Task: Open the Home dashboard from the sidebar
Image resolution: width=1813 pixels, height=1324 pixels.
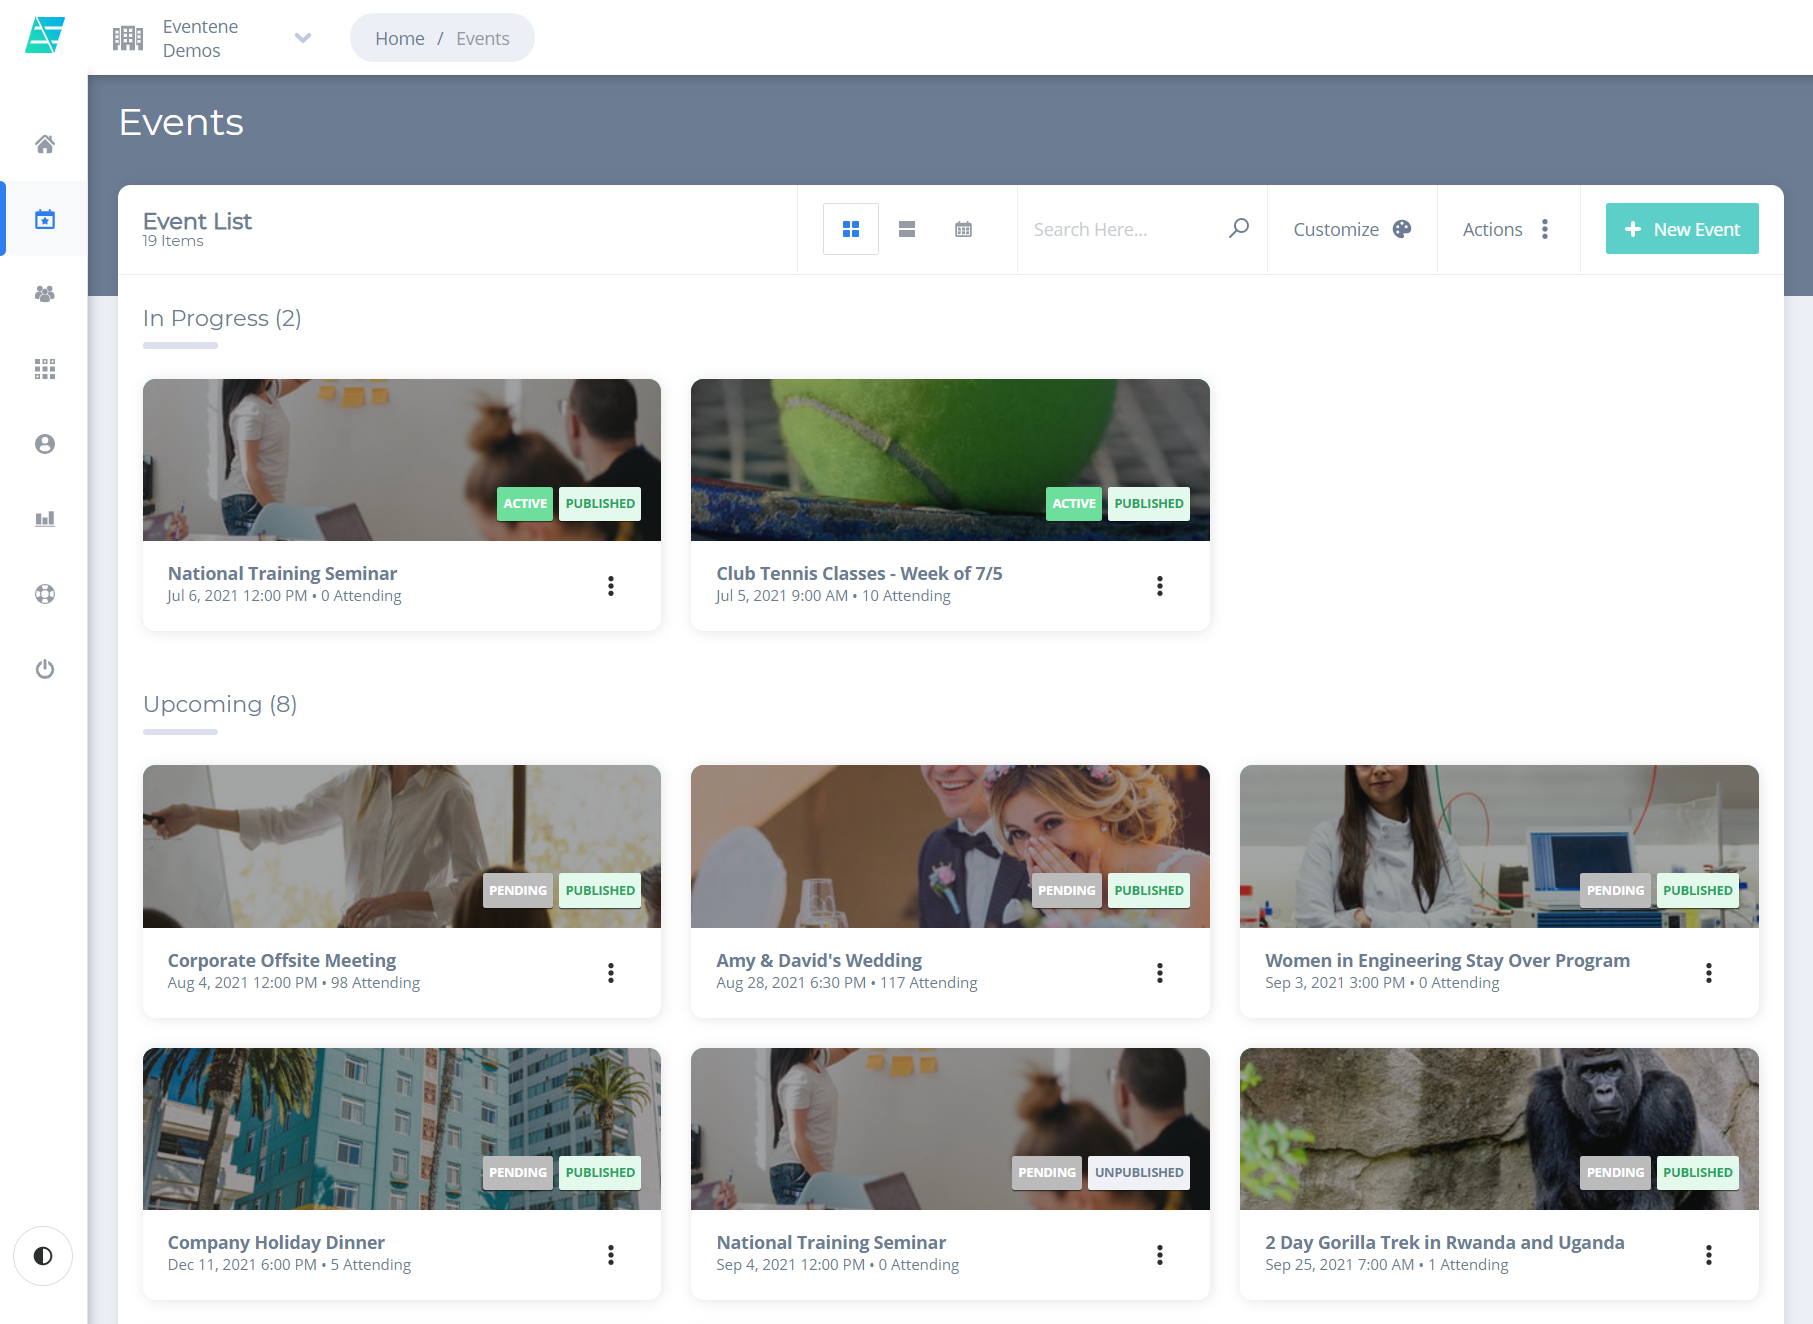Action: 44,143
